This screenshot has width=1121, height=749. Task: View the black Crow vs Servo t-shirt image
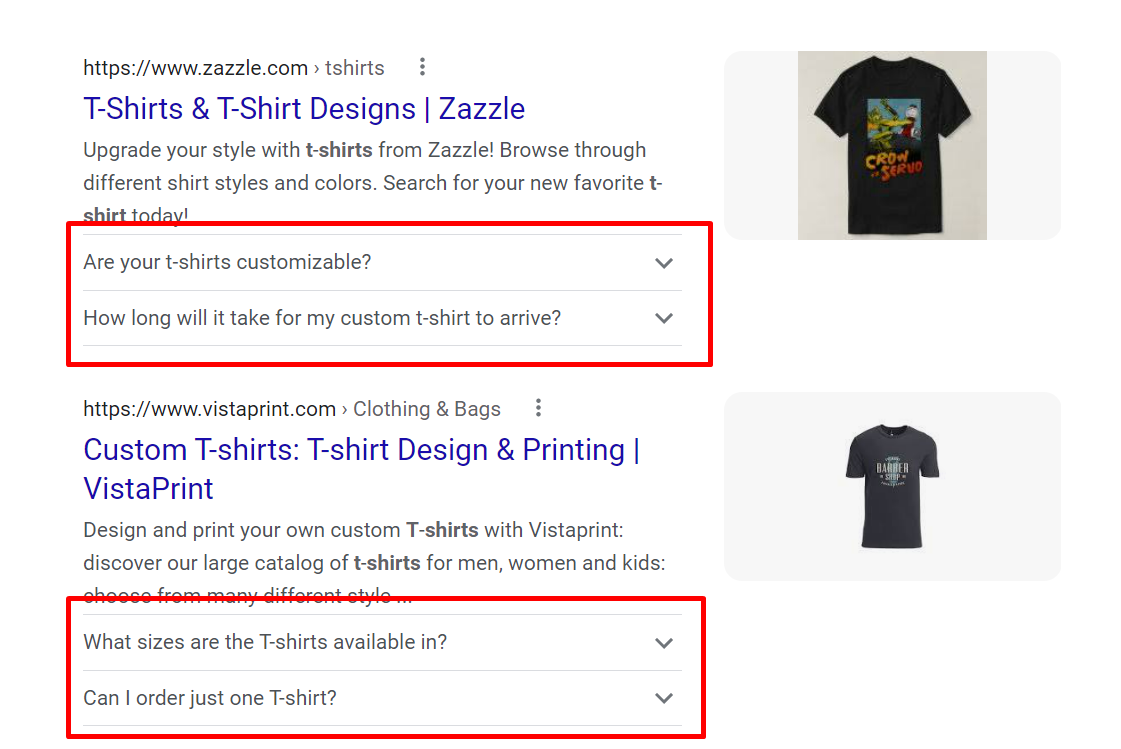point(891,145)
